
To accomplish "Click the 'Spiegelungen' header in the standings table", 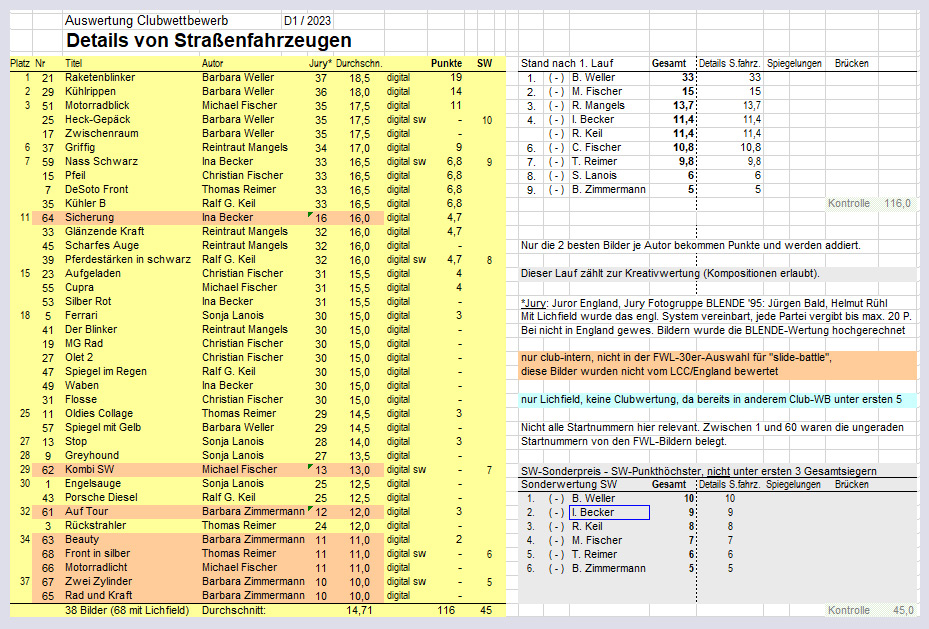I will (794, 63).
